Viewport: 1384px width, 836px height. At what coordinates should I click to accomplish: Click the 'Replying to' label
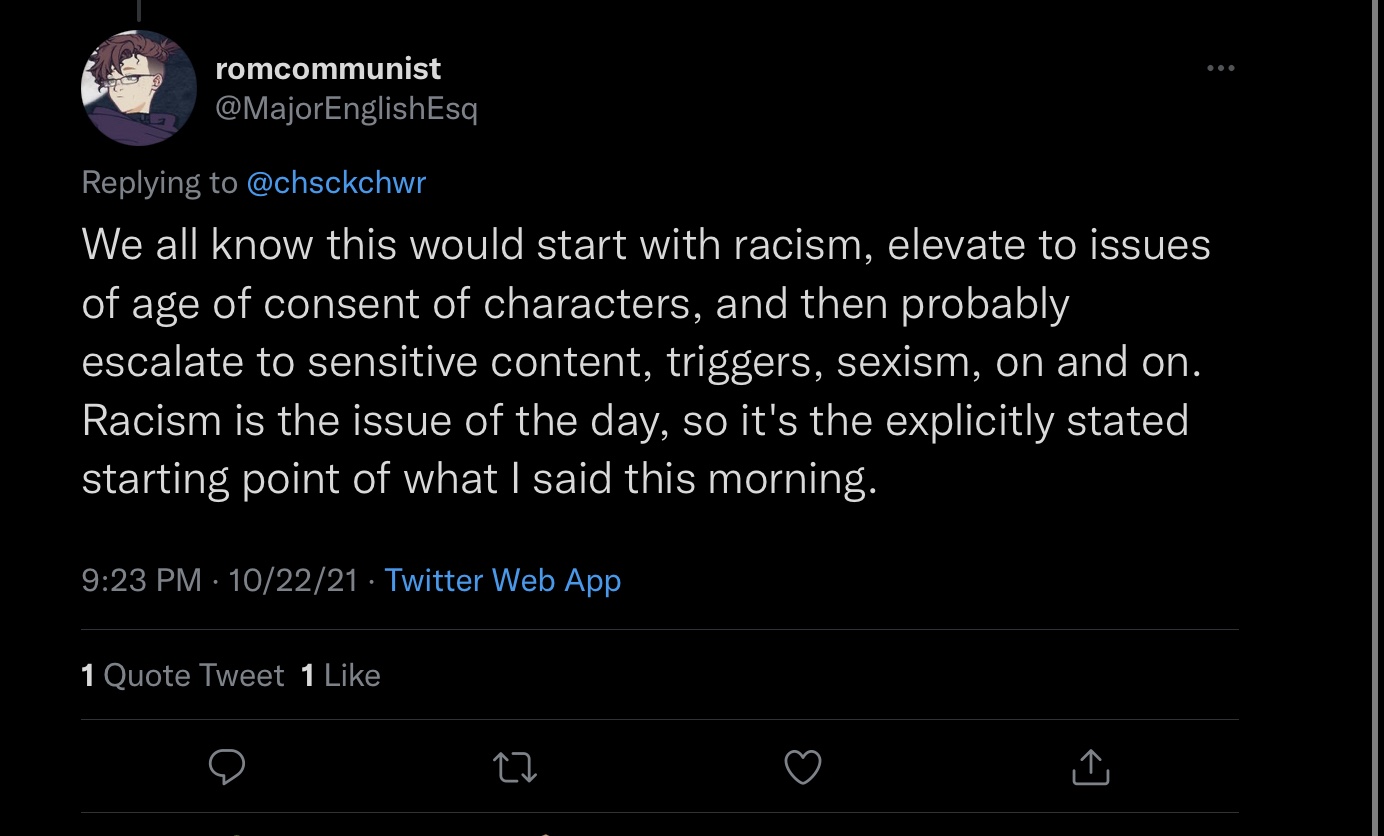(x=159, y=182)
